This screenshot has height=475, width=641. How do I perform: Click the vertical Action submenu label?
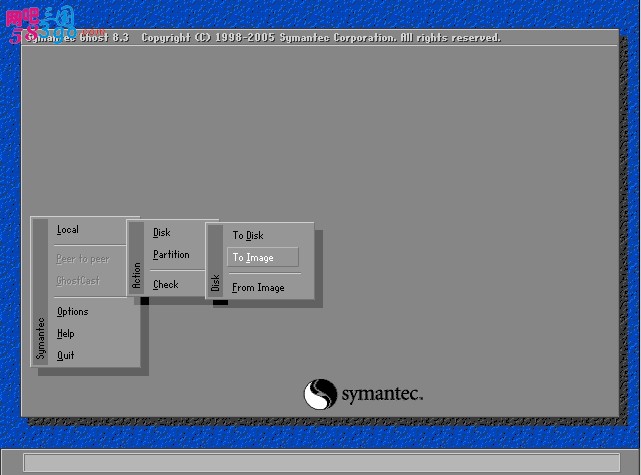pyautogui.click(x=136, y=275)
